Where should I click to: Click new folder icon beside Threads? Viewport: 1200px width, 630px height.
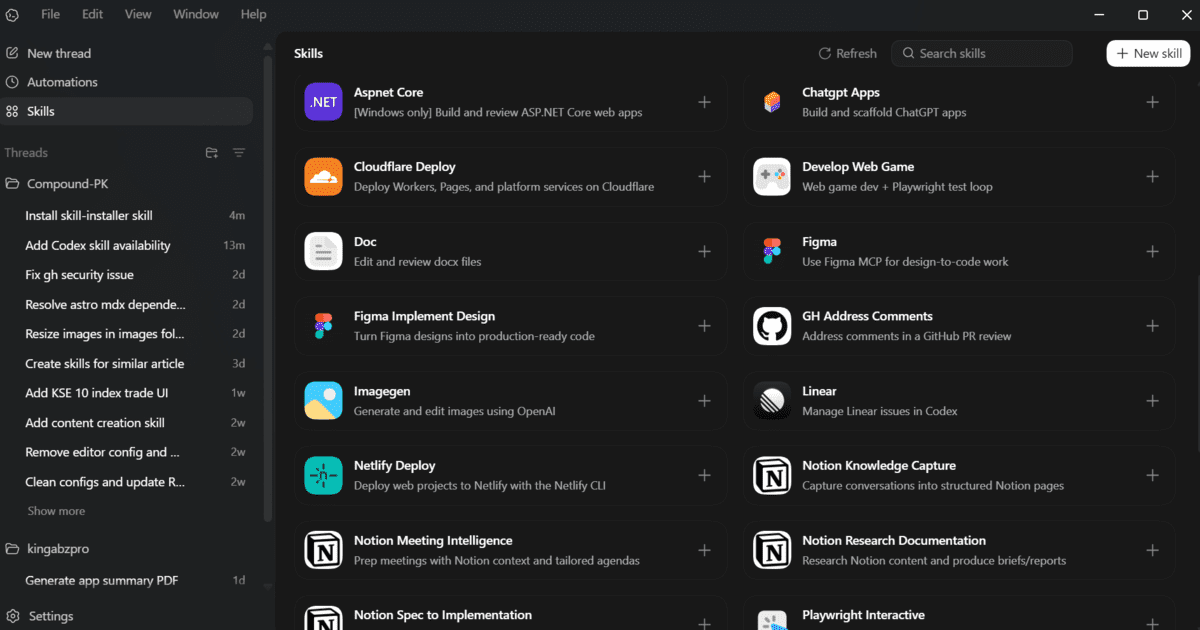click(212, 153)
